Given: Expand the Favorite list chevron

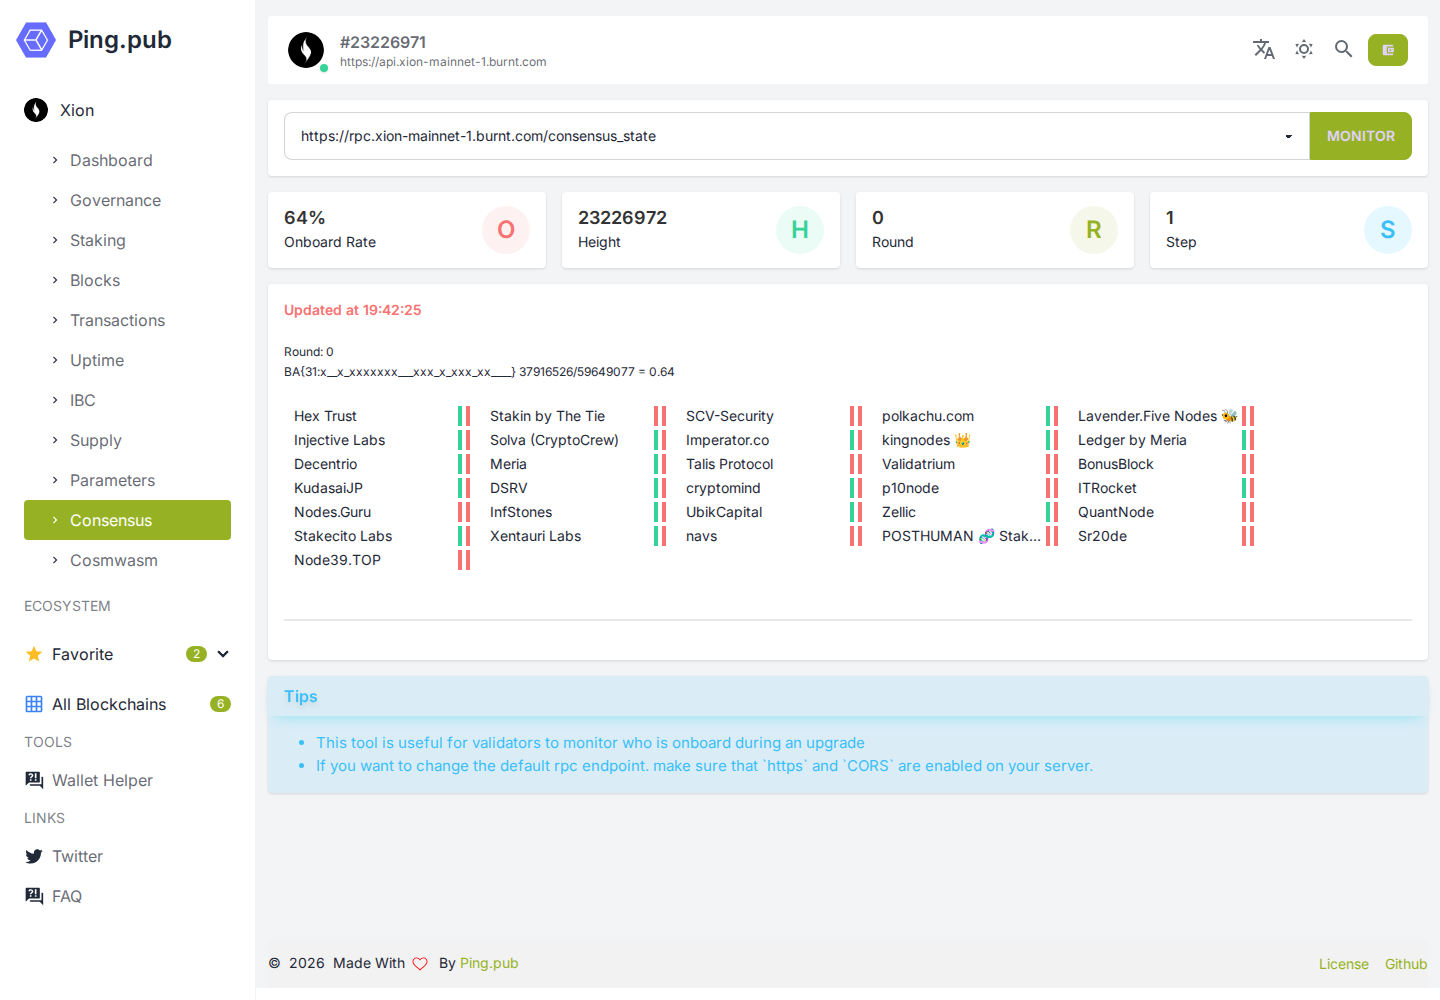Looking at the screenshot, I should click(x=223, y=654).
